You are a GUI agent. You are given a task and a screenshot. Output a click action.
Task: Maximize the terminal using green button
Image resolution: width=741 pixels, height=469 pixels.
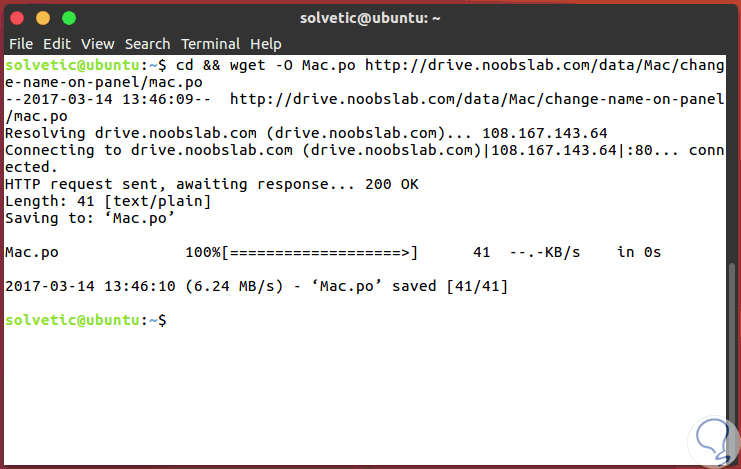(x=68, y=18)
